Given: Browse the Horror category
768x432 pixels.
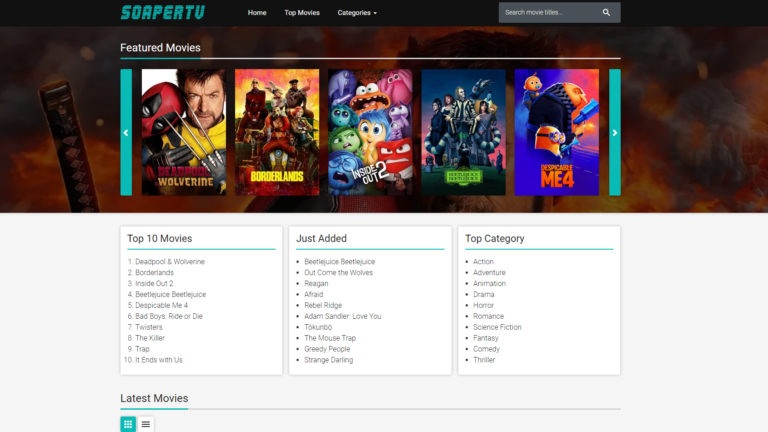Looking at the screenshot, I should [483, 305].
